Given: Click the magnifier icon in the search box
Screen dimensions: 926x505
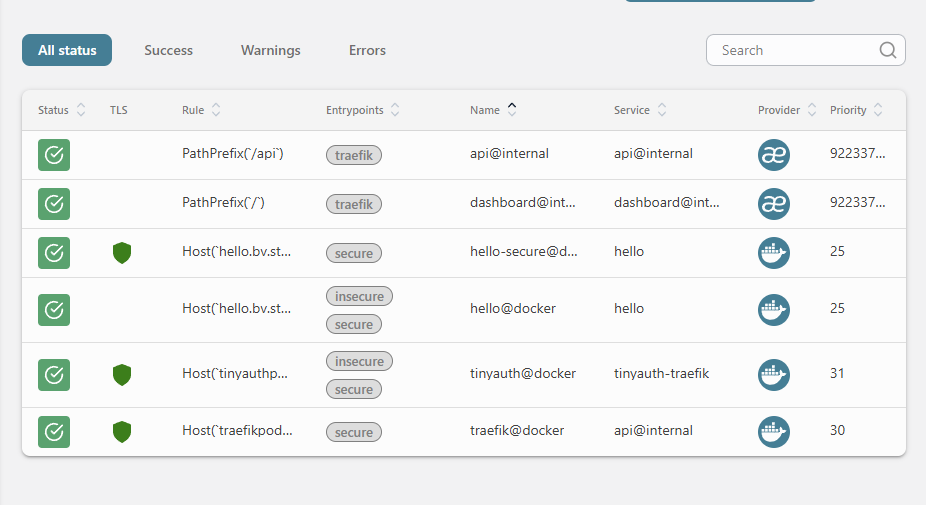Looking at the screenshot, I should pos(887,51).
